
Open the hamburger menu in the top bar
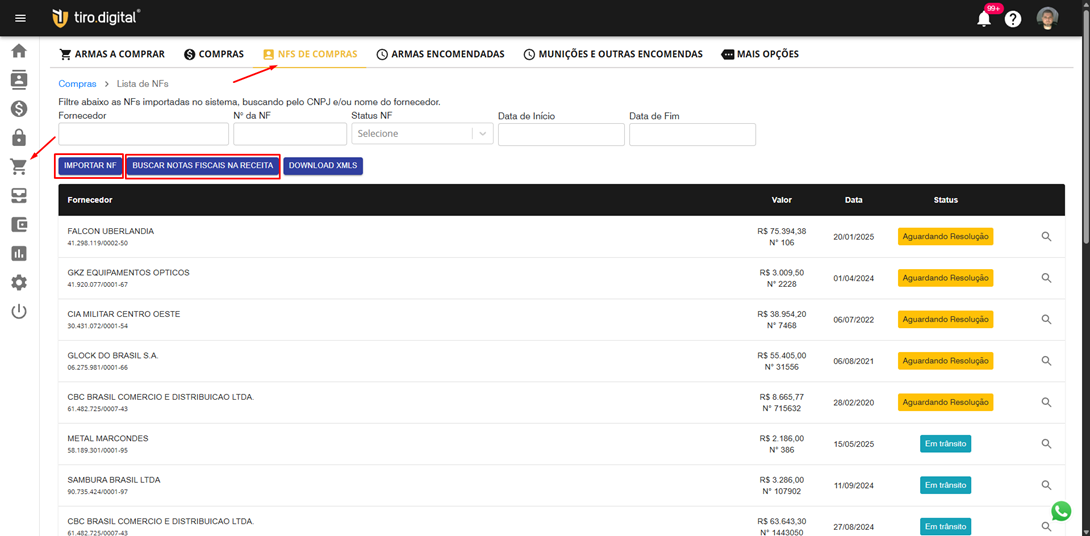click(20, 18)
